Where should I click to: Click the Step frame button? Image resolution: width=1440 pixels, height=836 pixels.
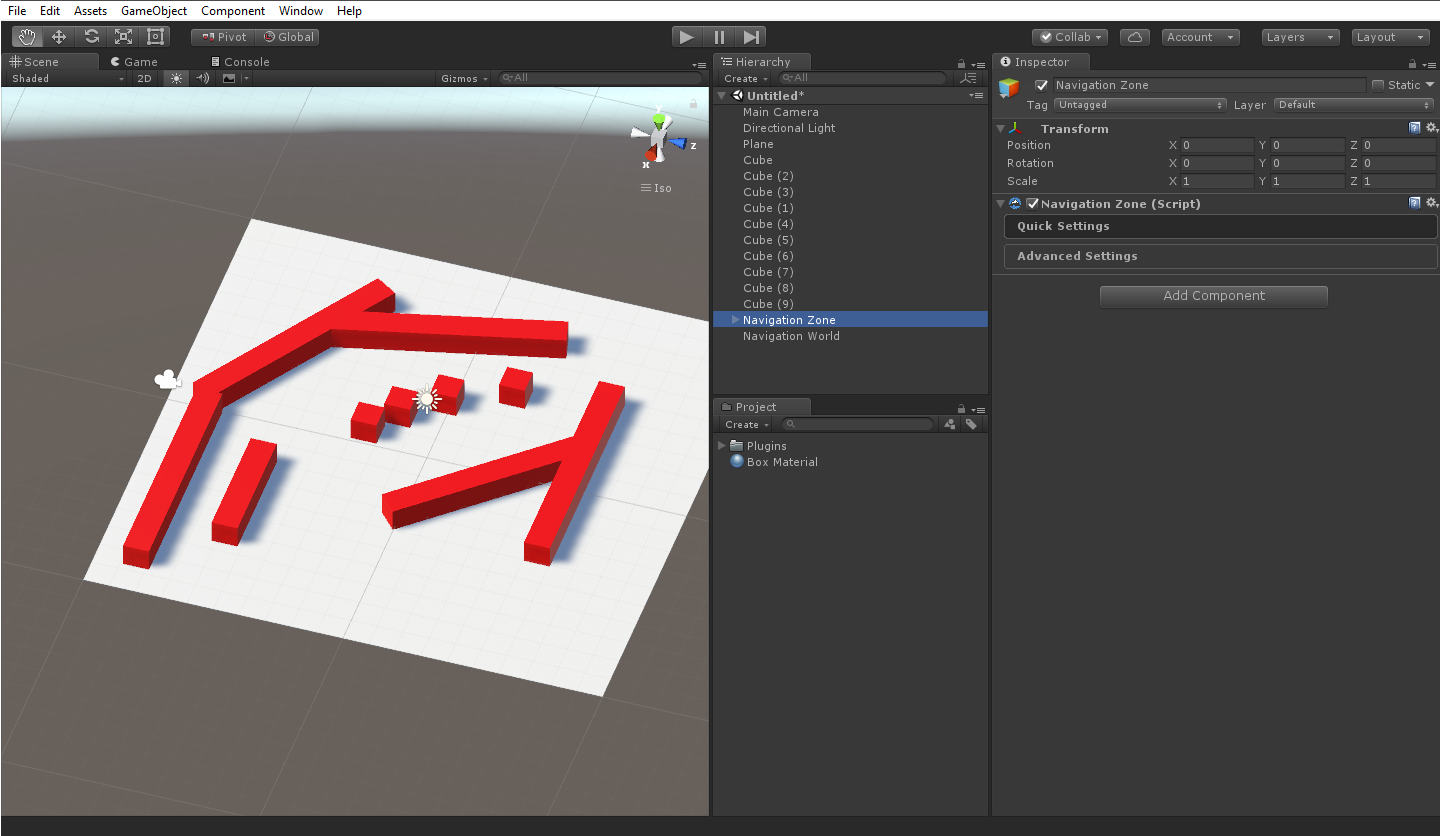(751, 37)
